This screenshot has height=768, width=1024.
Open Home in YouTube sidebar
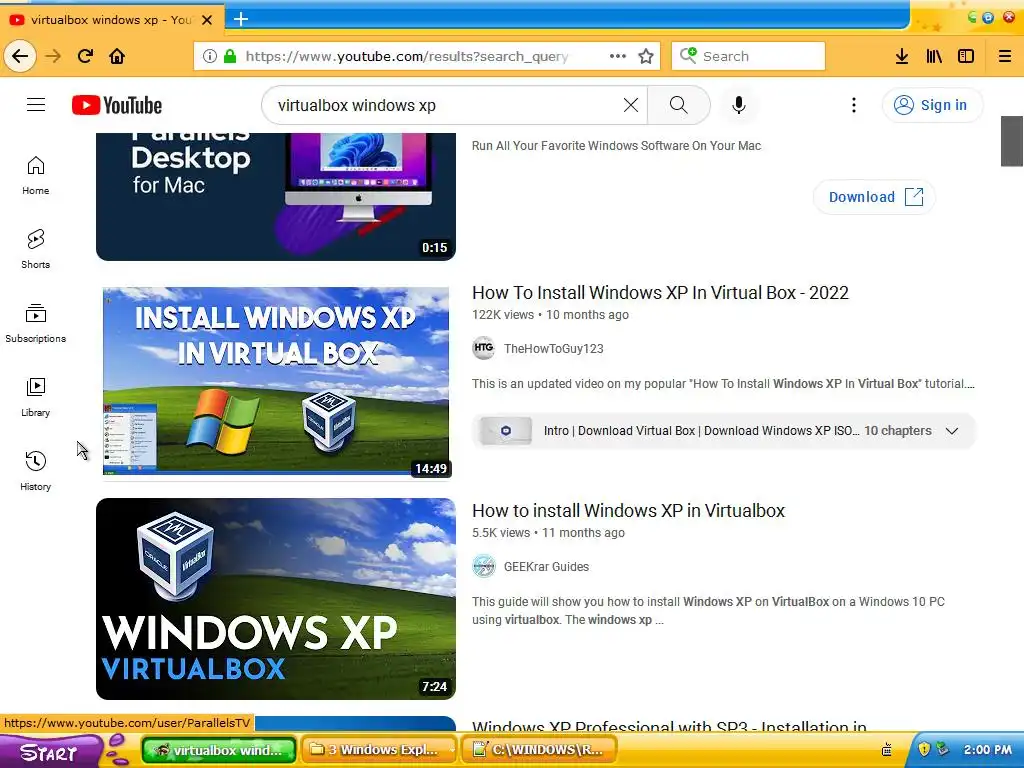pyautogui.click(x=35, y=176)
